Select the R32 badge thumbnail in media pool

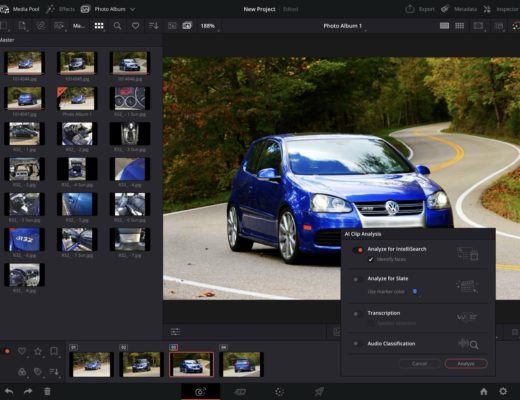pyautogui.click(x=24, y=240)
